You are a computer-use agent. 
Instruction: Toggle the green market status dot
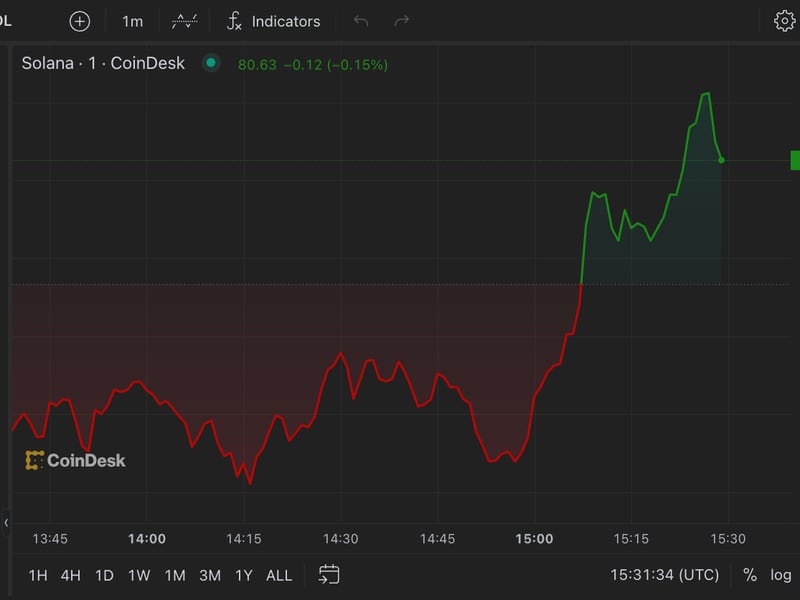click(x=210, y=63)
